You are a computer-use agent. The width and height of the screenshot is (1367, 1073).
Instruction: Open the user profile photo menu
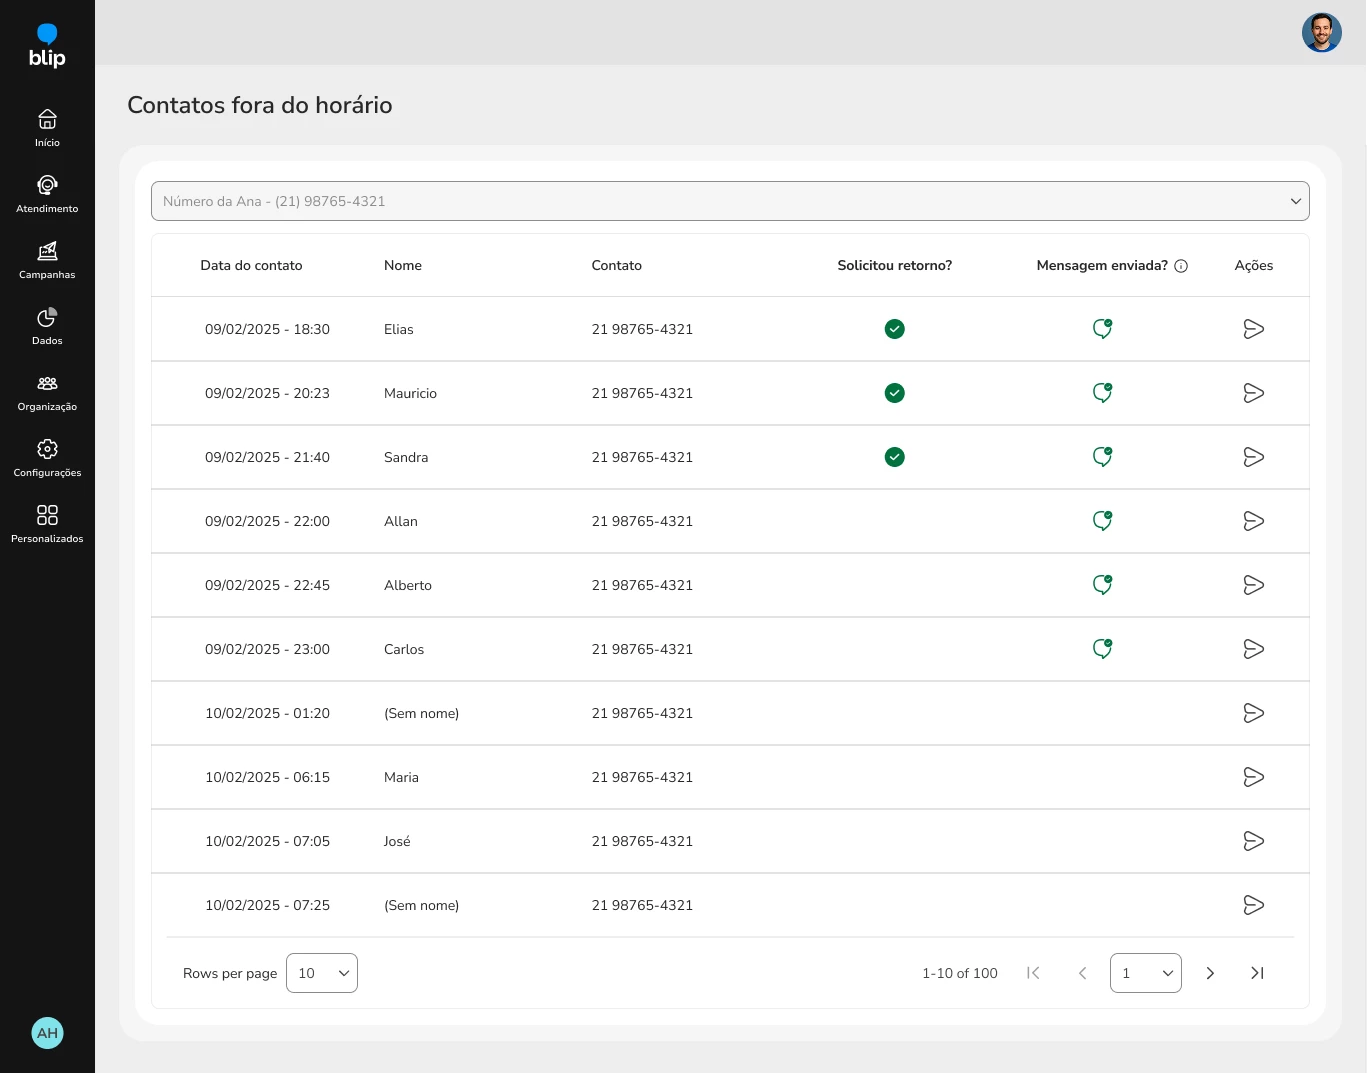coord(1321,33)
